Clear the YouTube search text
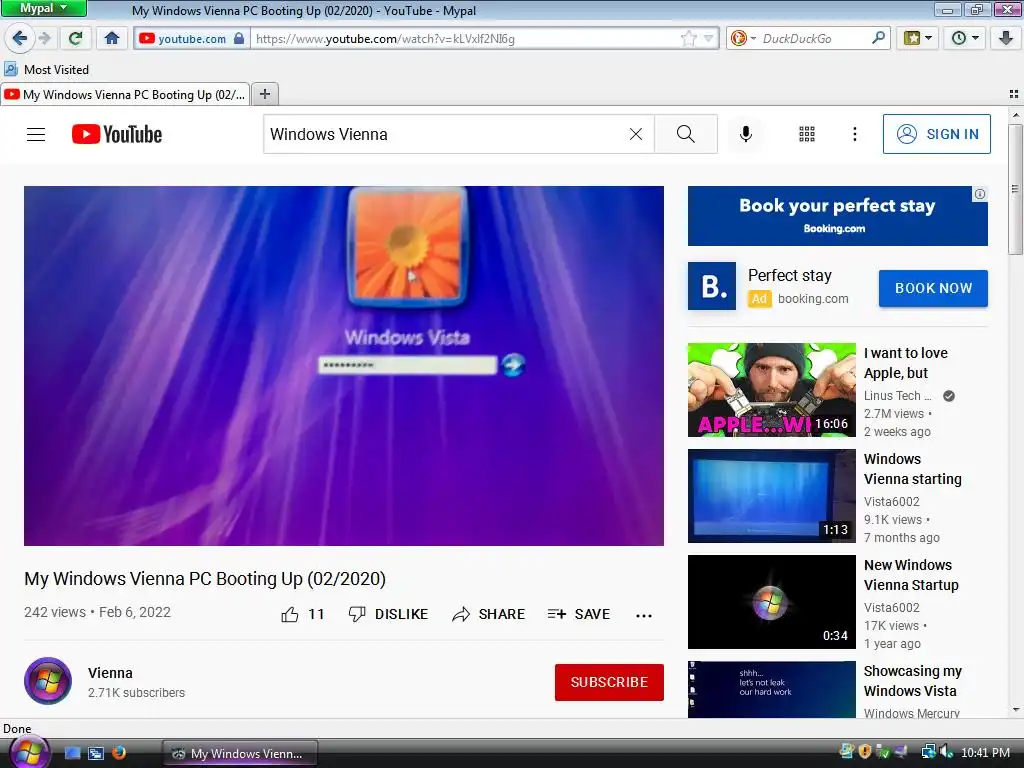This screenshot has height=768, width=1024. tap(635, 135)
